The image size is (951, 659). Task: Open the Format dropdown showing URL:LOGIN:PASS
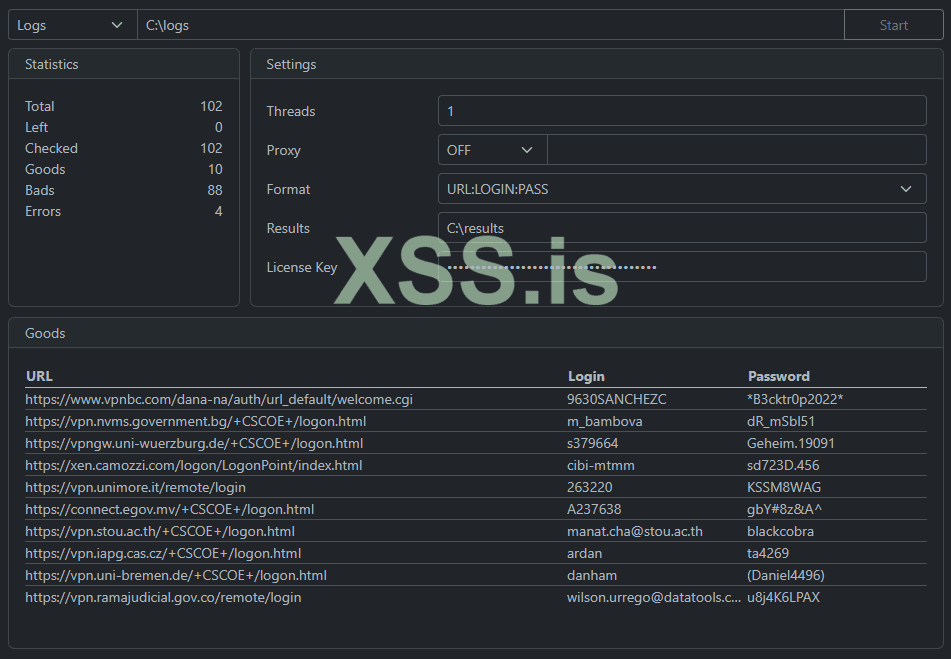[682, 188]
